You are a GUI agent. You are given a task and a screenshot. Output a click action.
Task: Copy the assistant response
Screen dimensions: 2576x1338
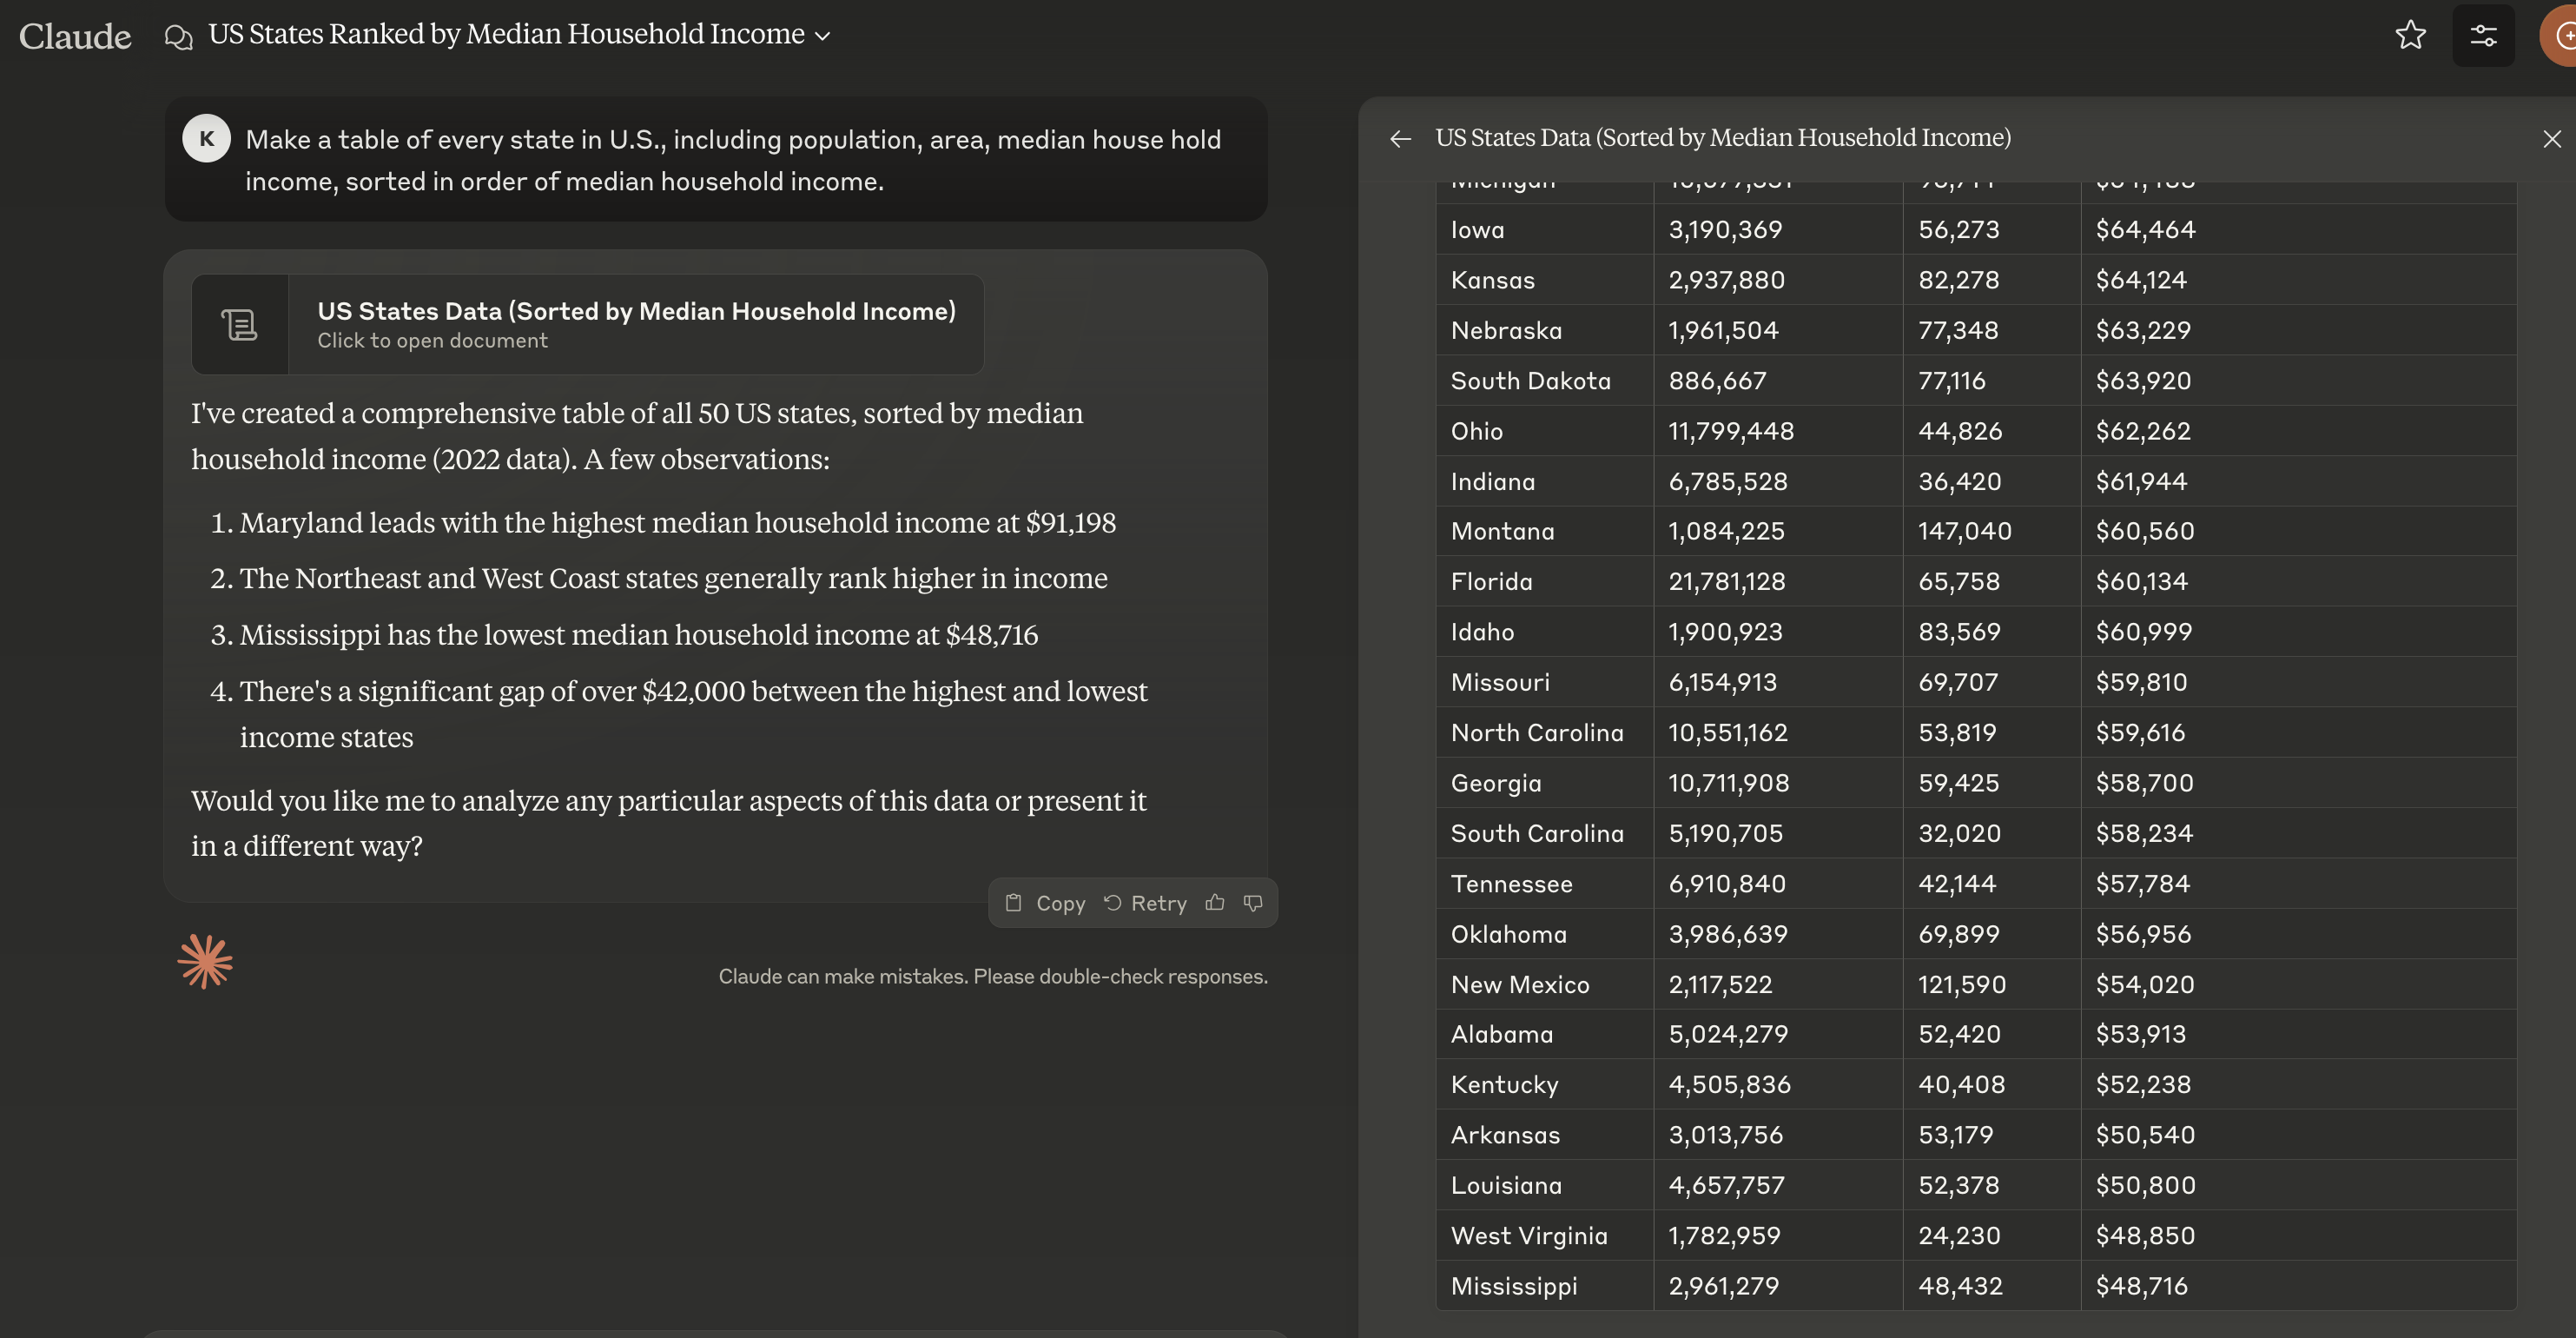(x=1045, y=903)
